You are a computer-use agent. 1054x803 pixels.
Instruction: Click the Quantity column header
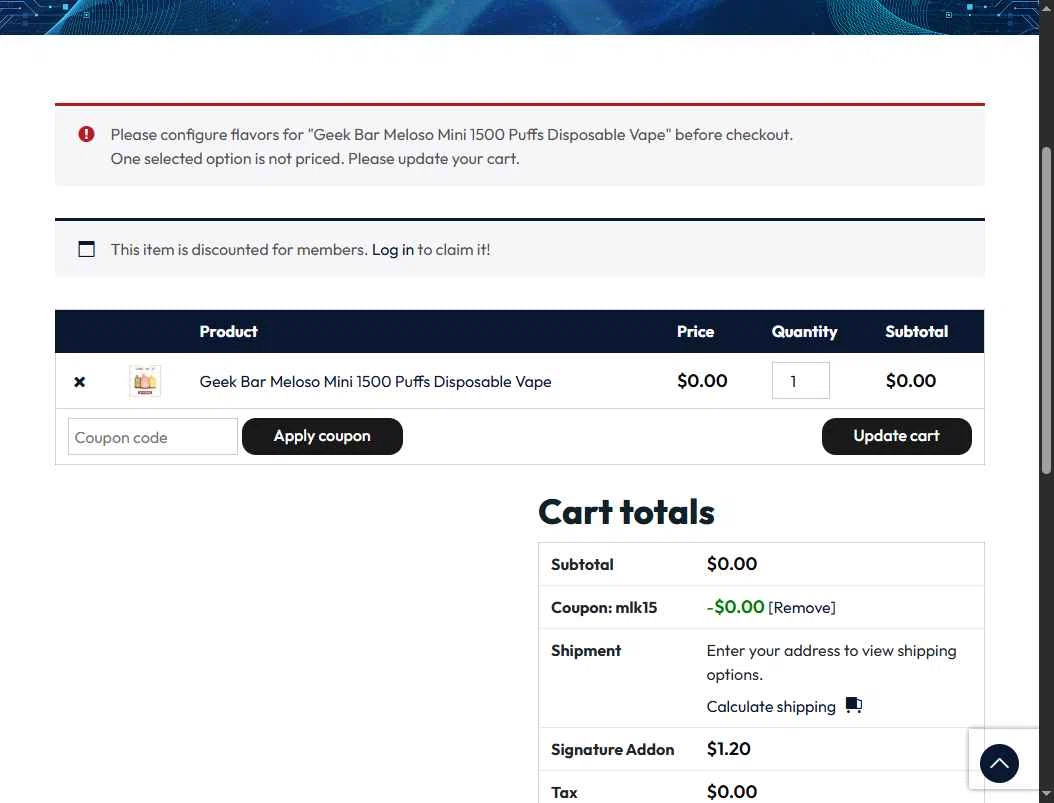(804, 331)
